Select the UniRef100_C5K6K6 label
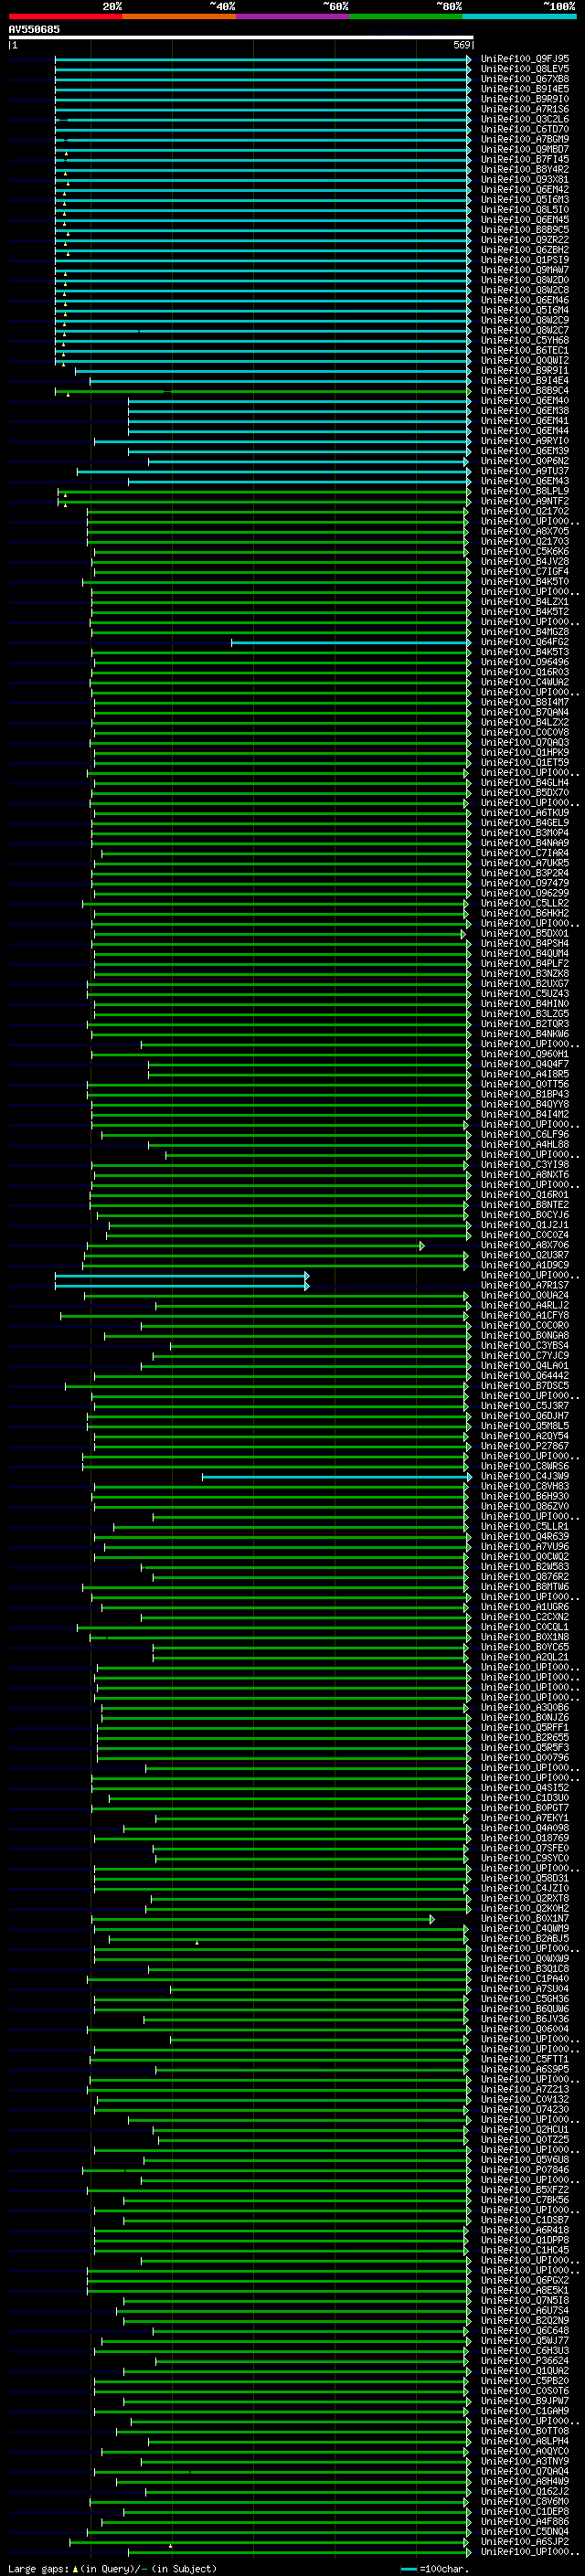 (x=525, y=551)
